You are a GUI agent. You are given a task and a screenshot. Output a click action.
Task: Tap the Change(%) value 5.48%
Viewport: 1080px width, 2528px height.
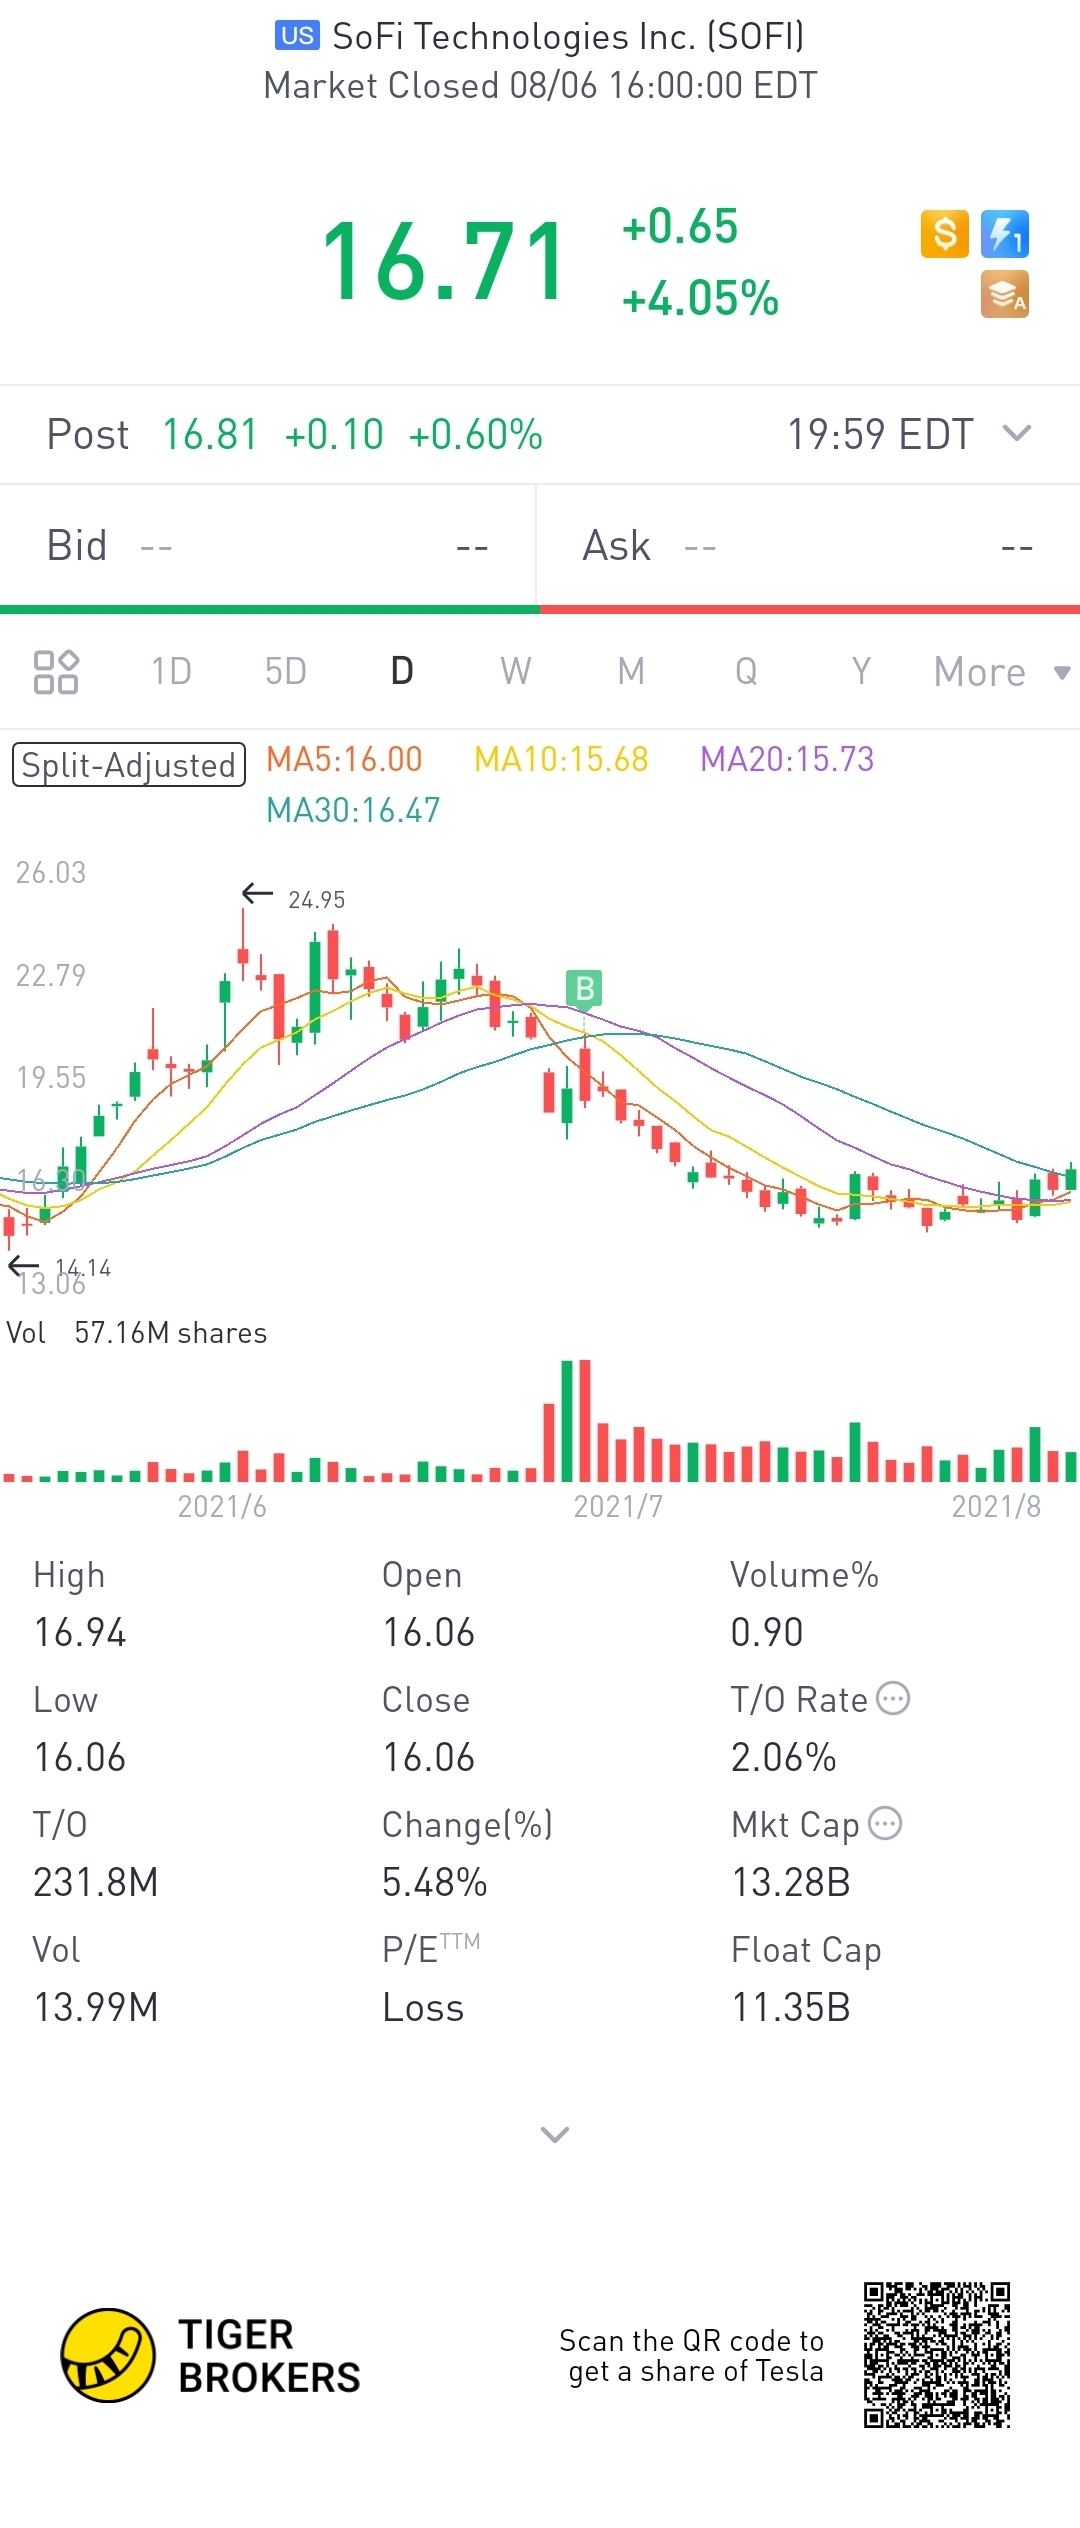tap(435, 1882)
